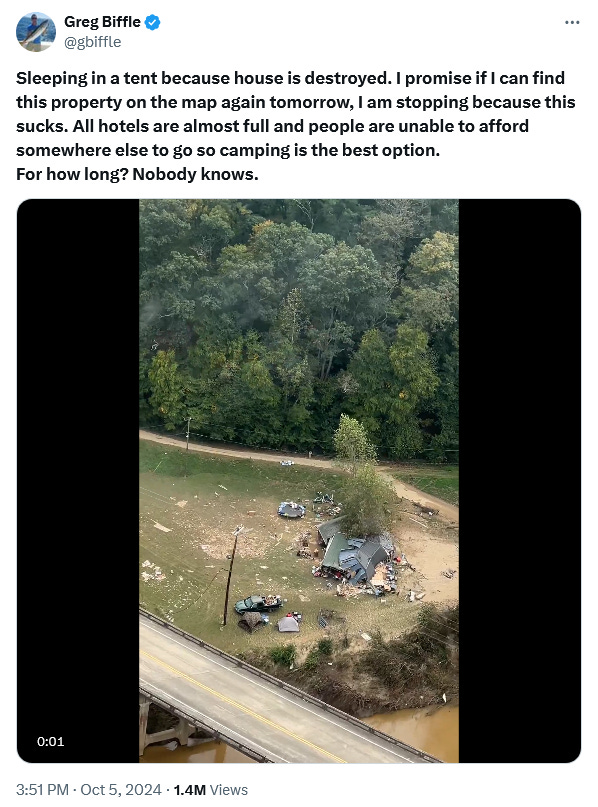Select the Oct 5, 2024 date
The width and height of the screenshot is (598, 807).
point(121,790)
